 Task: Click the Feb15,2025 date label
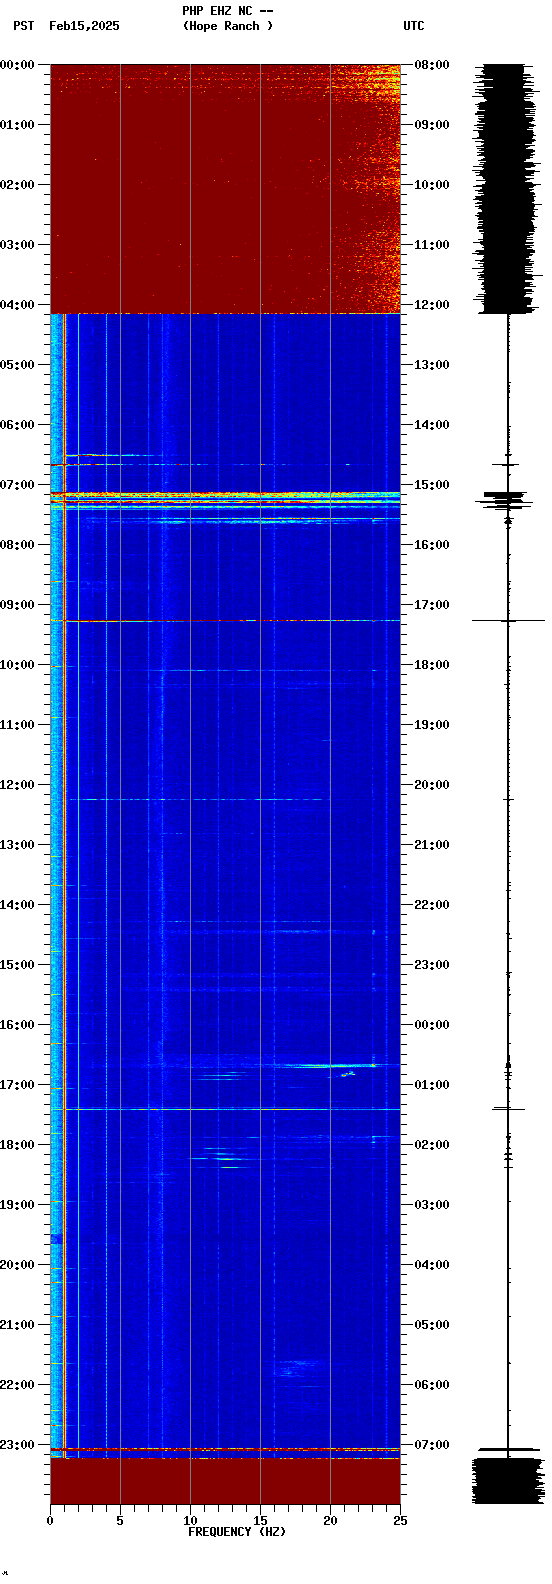(84, 26)
